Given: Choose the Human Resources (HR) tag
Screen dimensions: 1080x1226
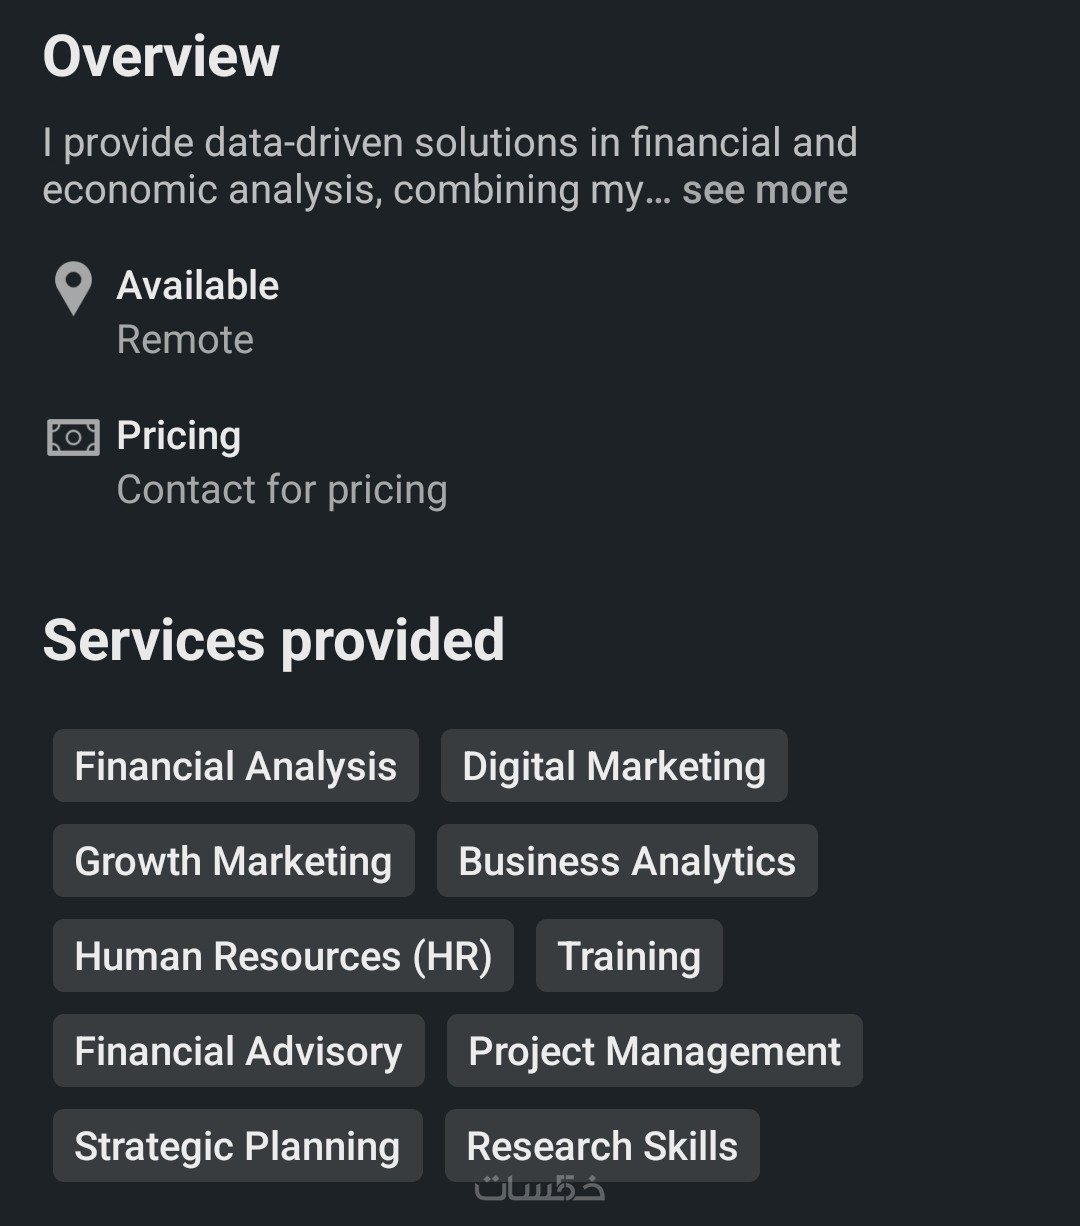Looking at the screenshot, I should [283, 956].
